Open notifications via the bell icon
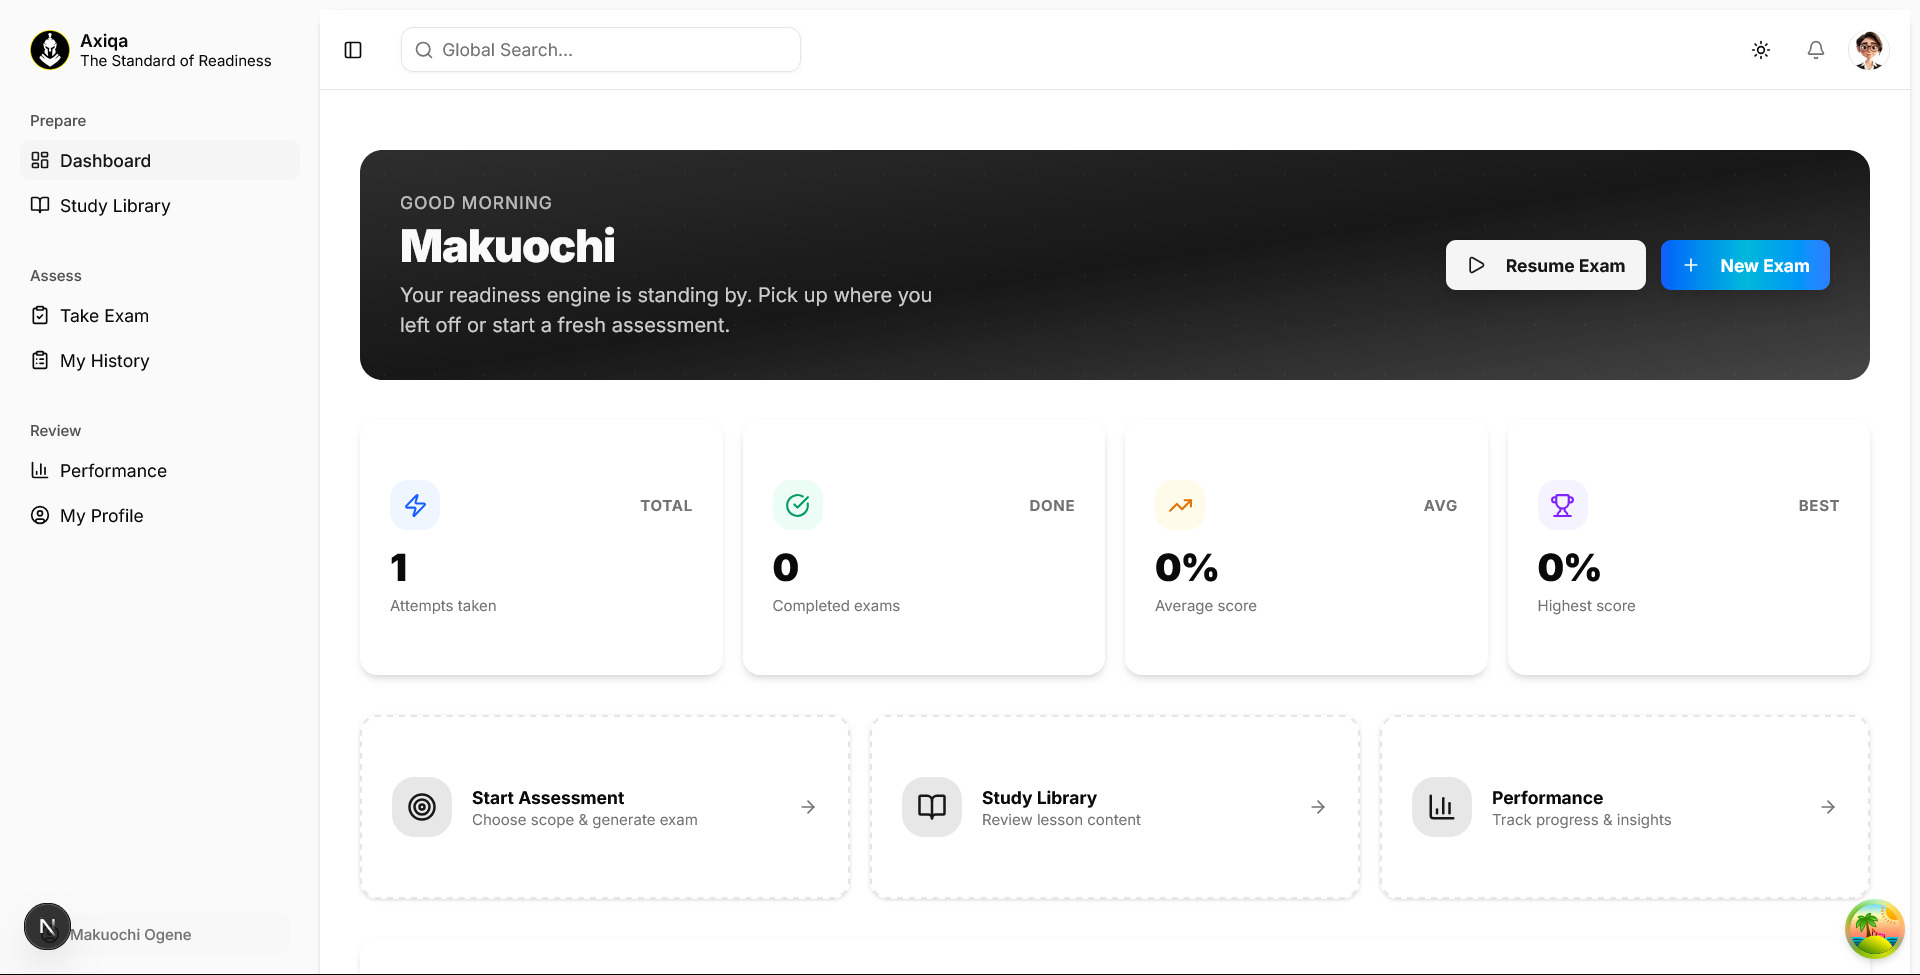The height and width of the screenshot is (975, 1920). tap(1815, 49)
